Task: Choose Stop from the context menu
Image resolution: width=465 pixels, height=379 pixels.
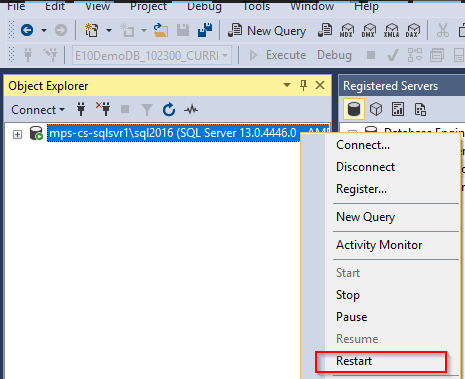Action: tap(348, 295)
